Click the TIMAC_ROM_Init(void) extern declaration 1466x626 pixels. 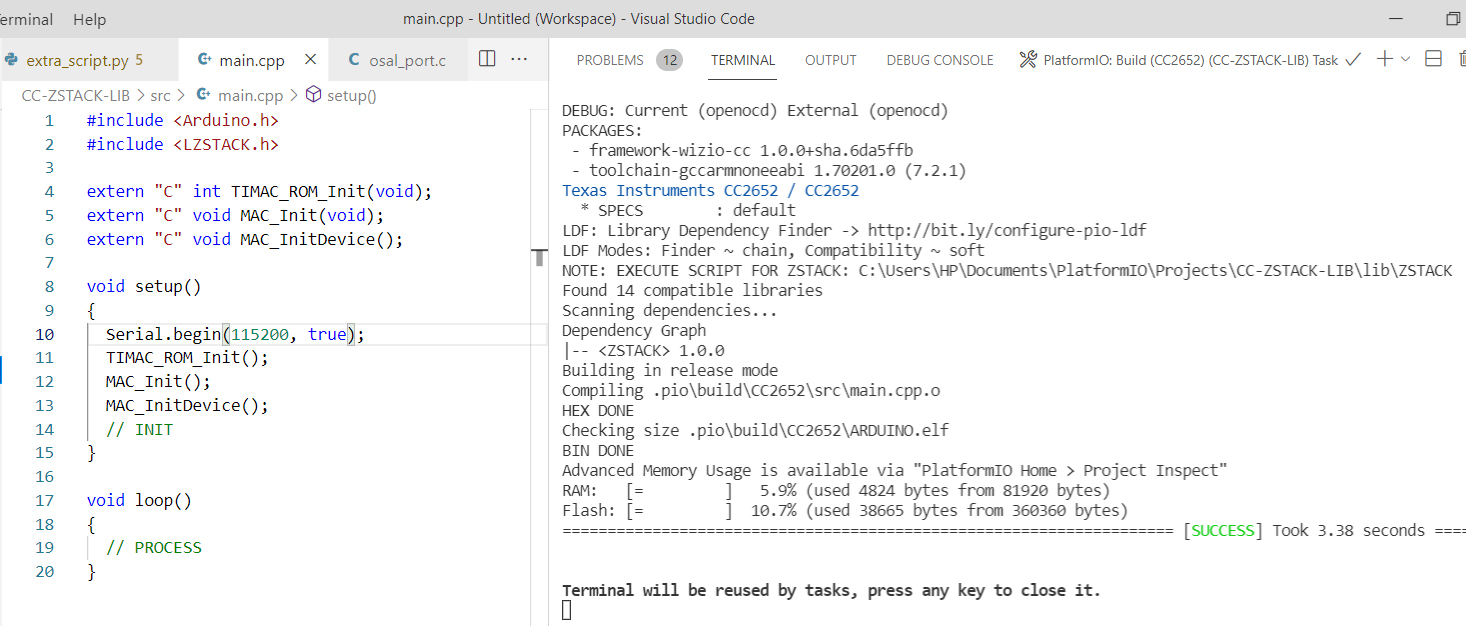tap(260, 191)
